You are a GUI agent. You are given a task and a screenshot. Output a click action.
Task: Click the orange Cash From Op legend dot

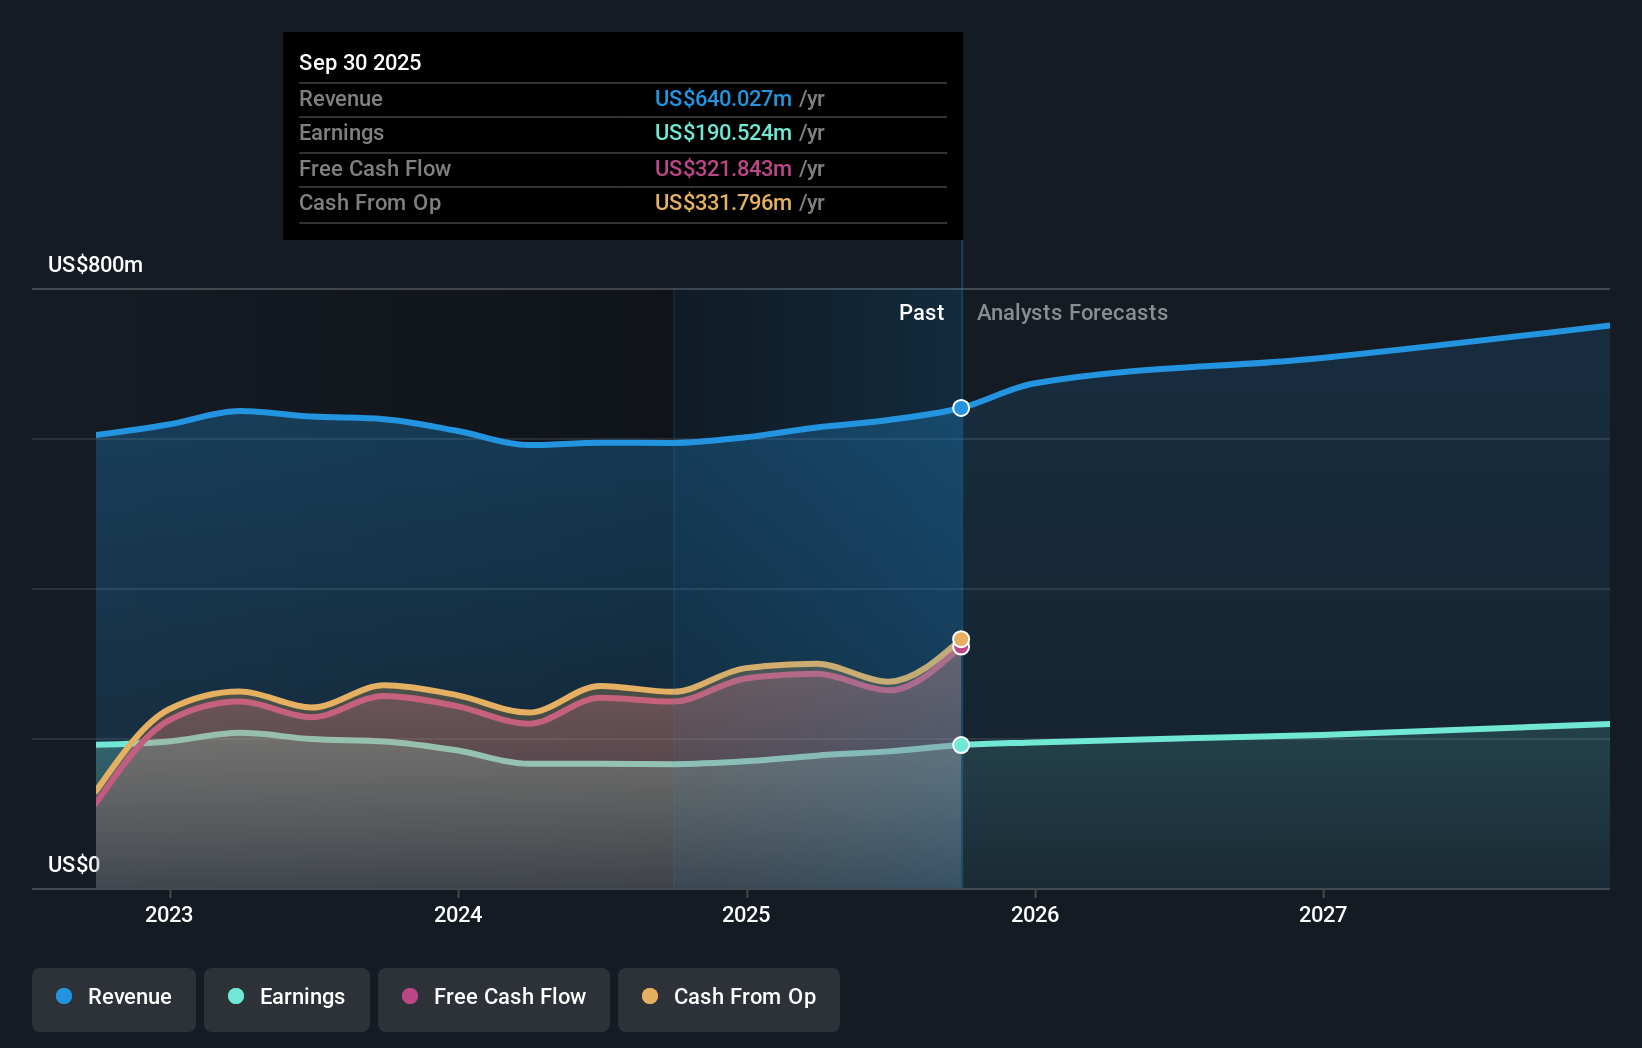[x=651, y=997]
